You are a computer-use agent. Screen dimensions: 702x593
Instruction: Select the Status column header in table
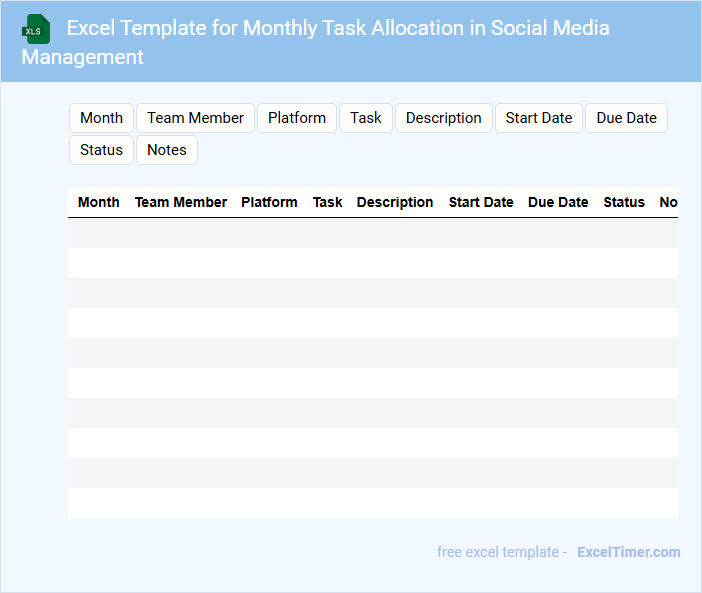(x=624, y=202)
